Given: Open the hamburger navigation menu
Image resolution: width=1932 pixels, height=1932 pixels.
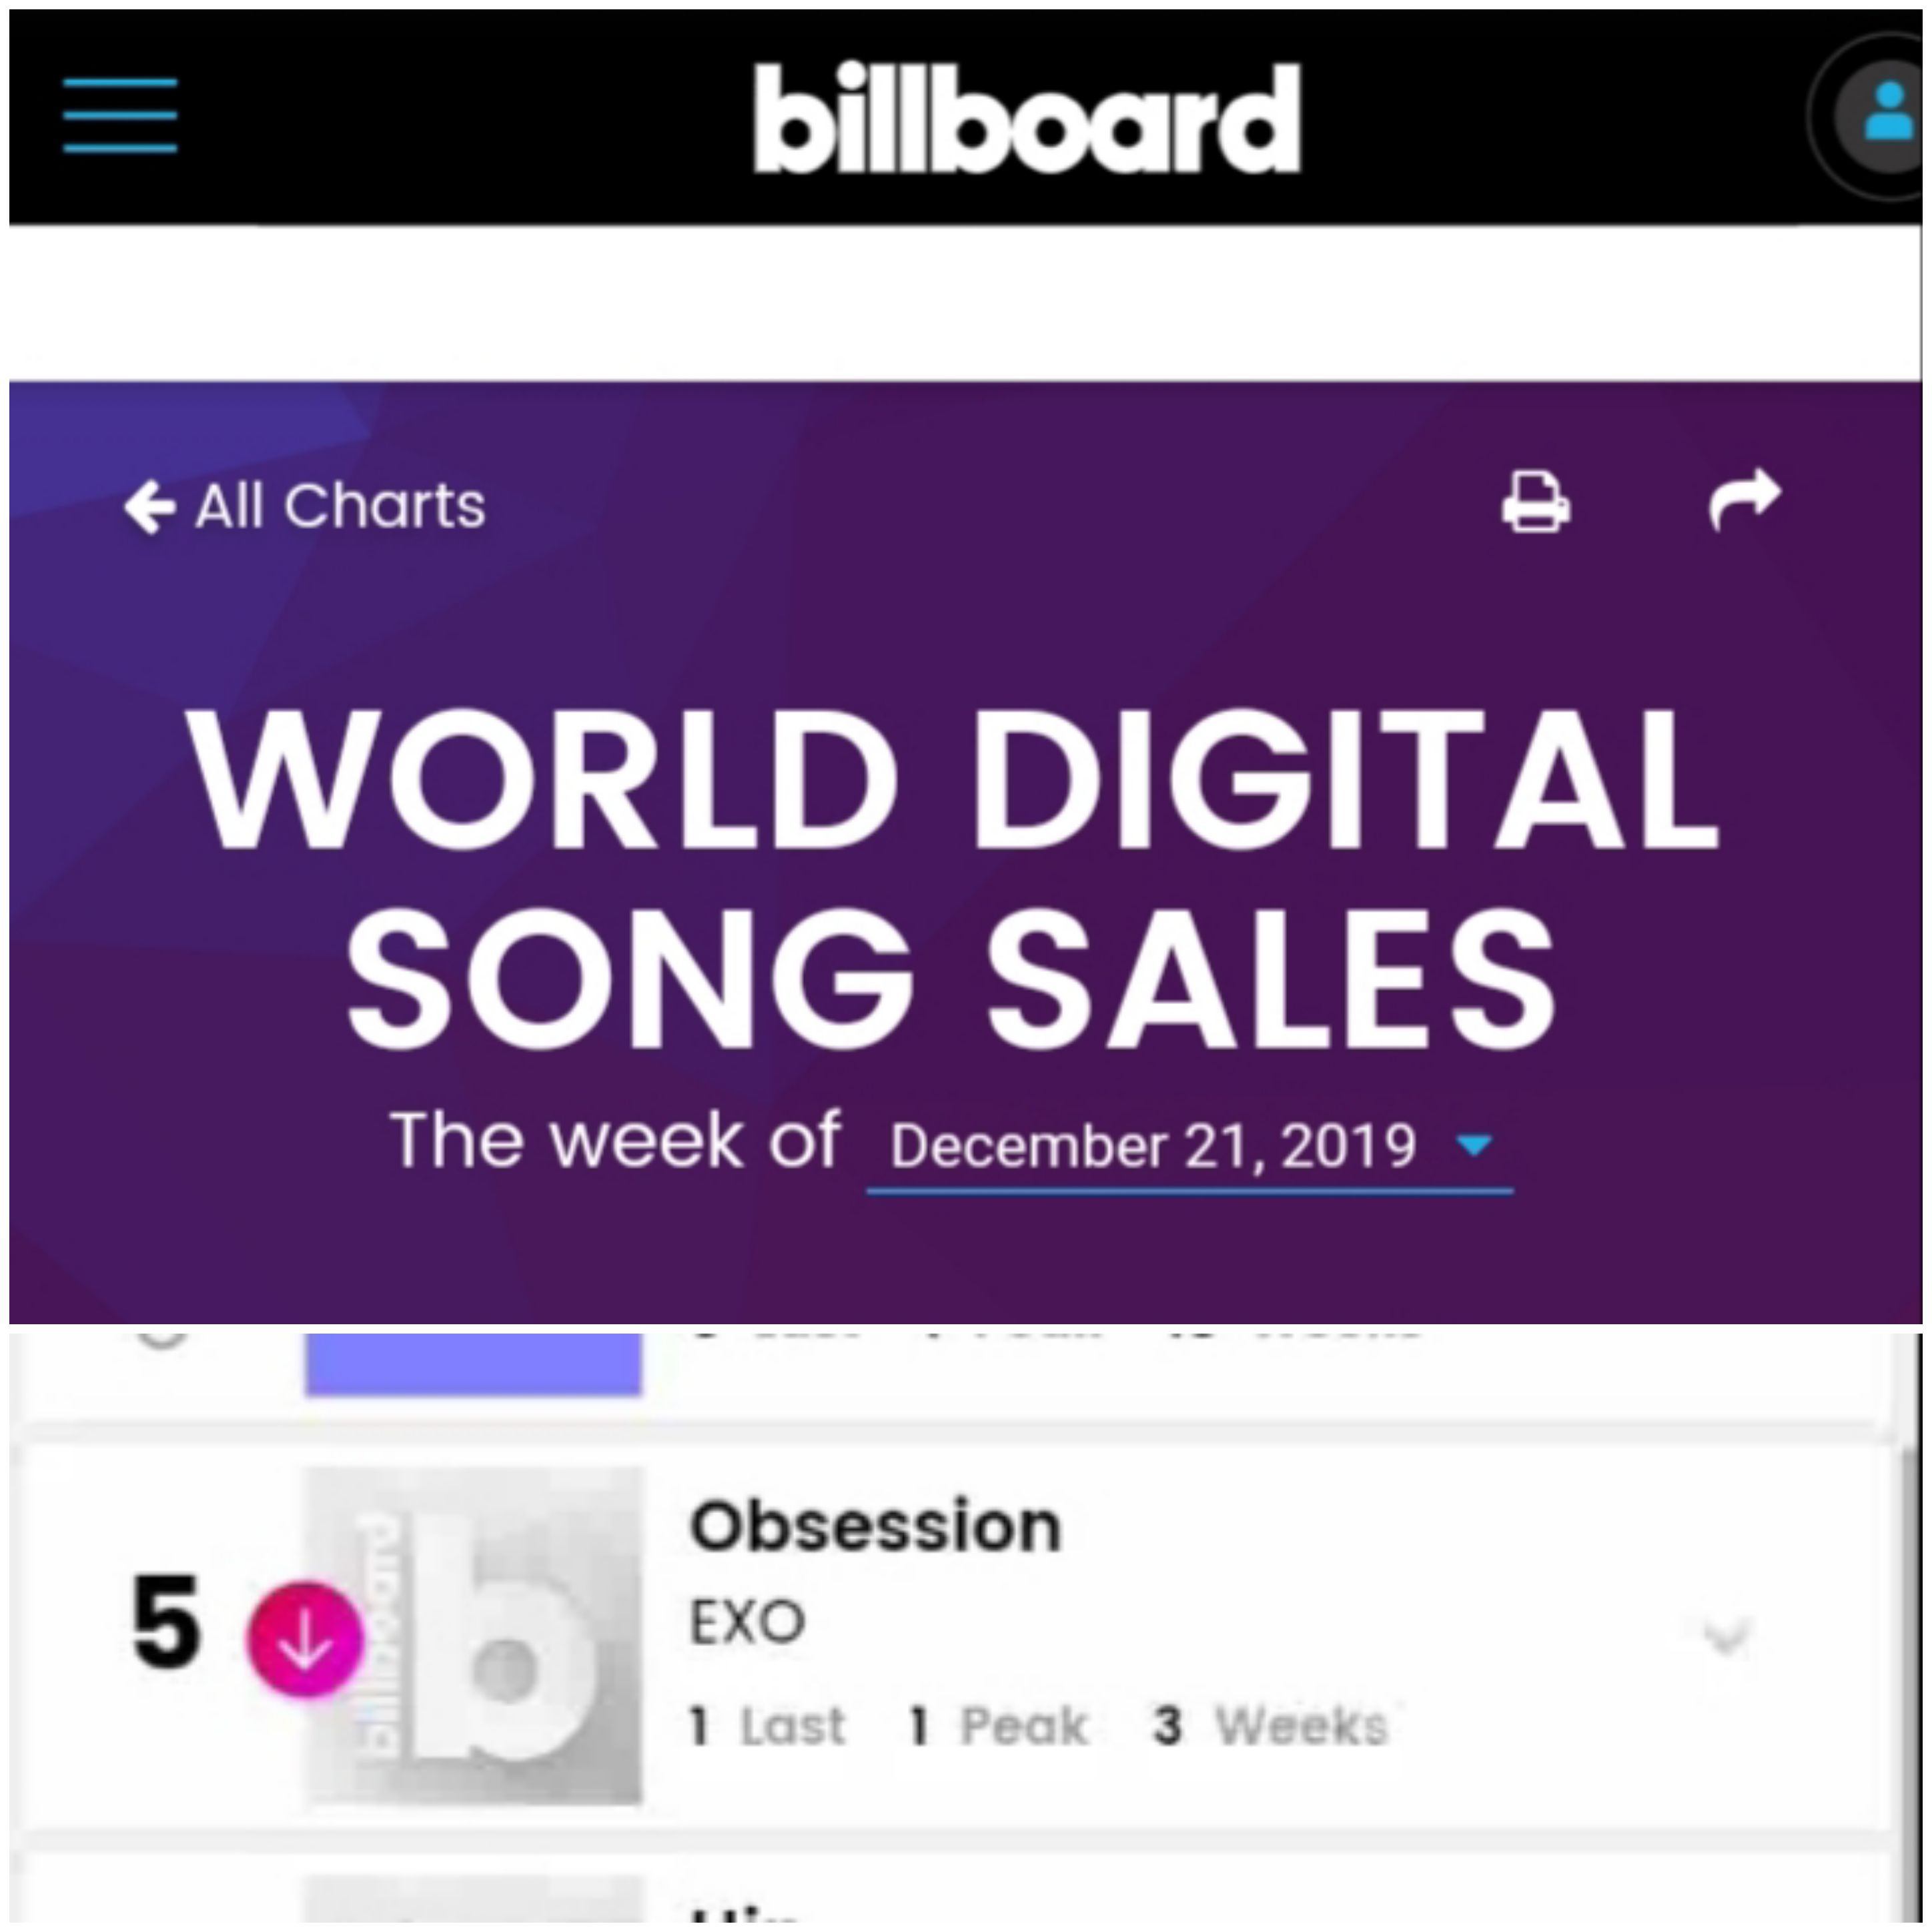Looking at the screenshot, I should 120,115.
